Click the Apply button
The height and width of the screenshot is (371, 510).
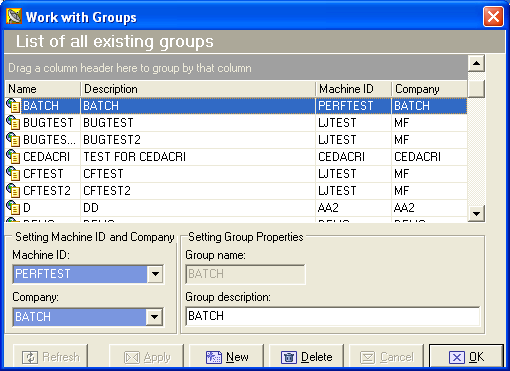pos(146,357)
